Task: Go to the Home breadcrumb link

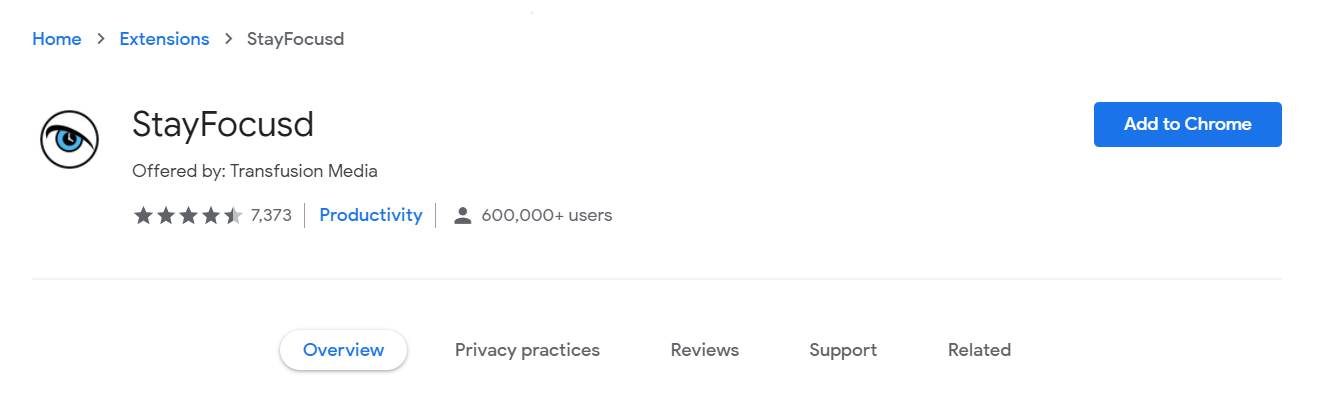Action: click(57, 39)
